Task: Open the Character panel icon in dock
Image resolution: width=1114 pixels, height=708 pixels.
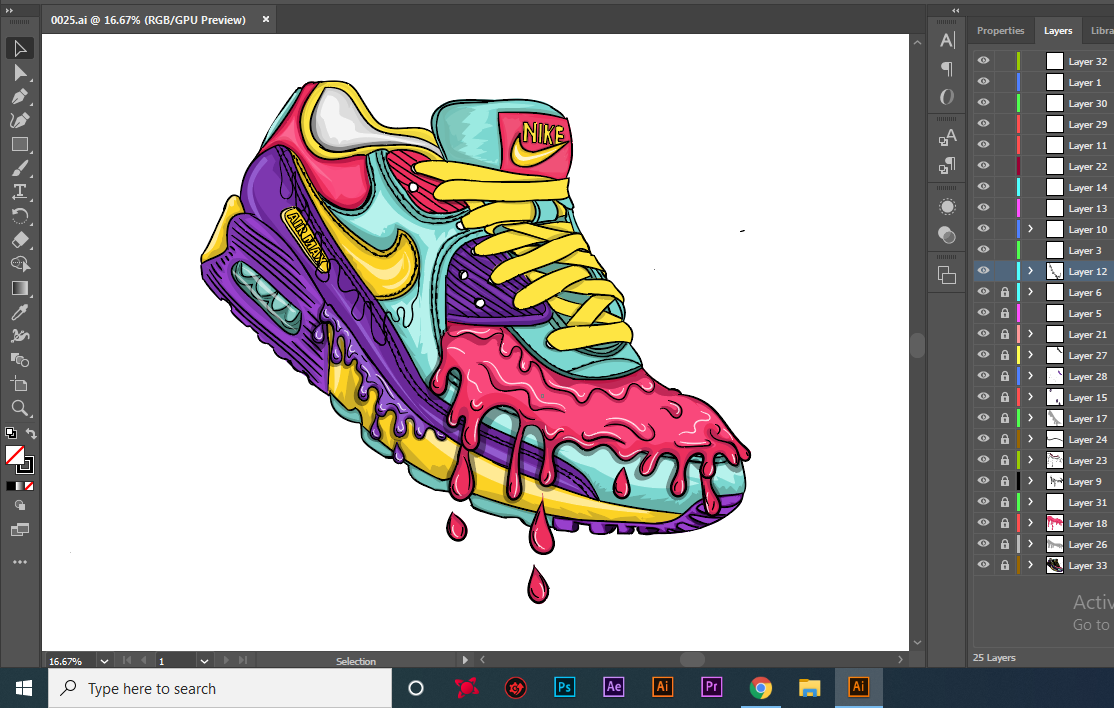Action: coord(947,40)
